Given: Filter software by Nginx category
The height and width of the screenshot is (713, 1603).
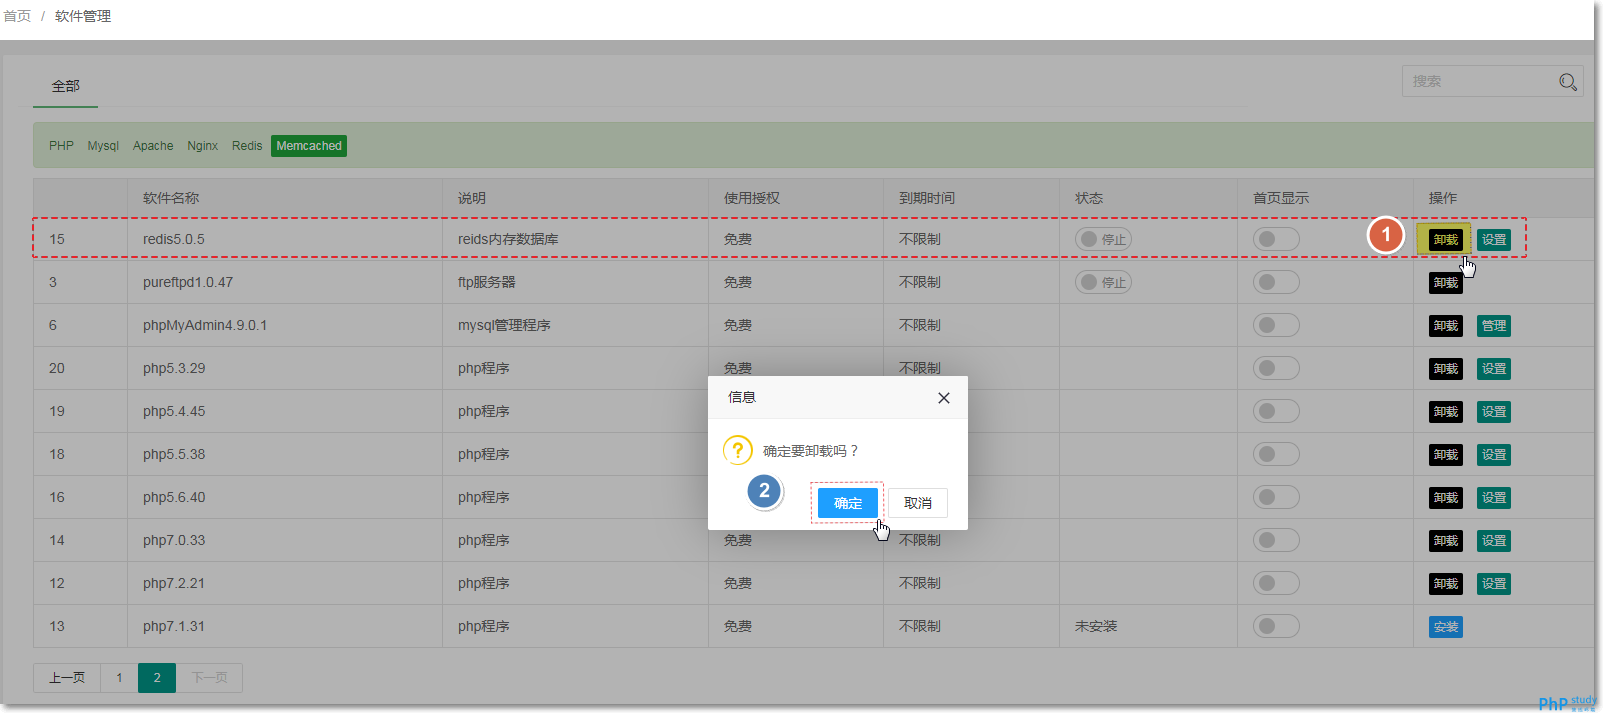Looking at the screenshot, I should point(202,146).
